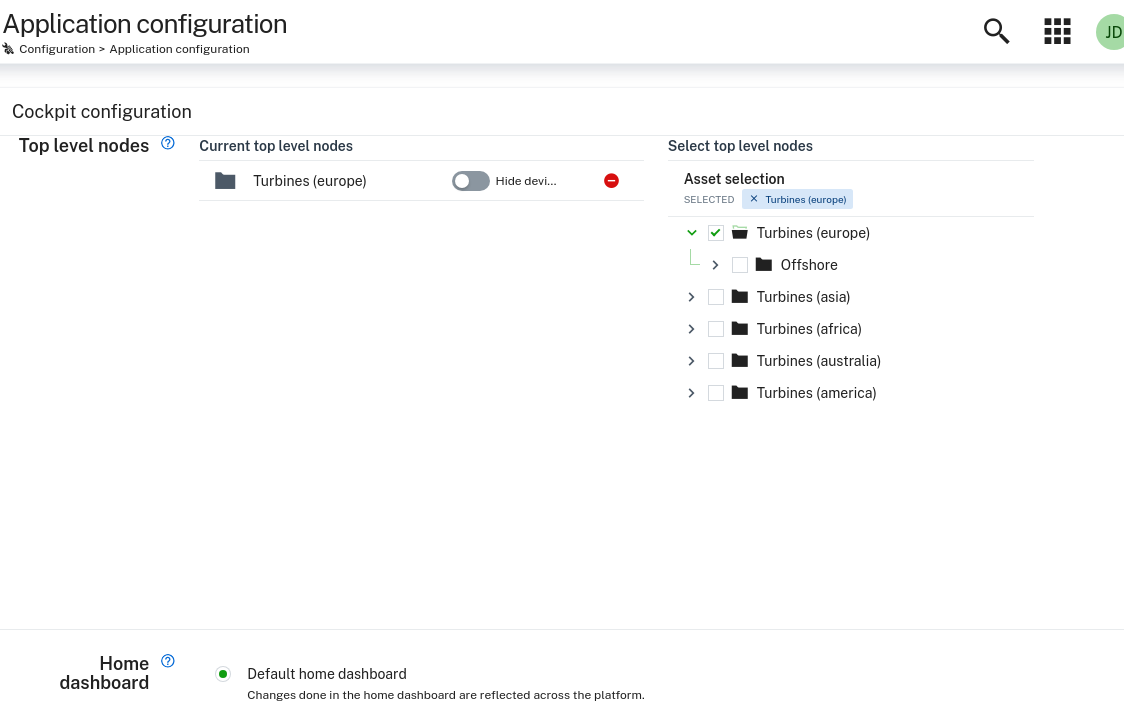Open the application switcher grid icon
Viewport: 1124px width, 710px height.
coord(1057,31)
